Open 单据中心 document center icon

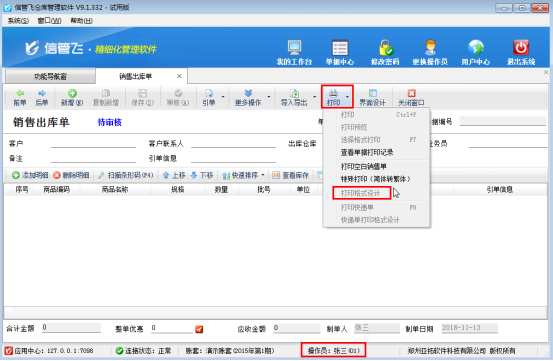click(x=340, y=47)
